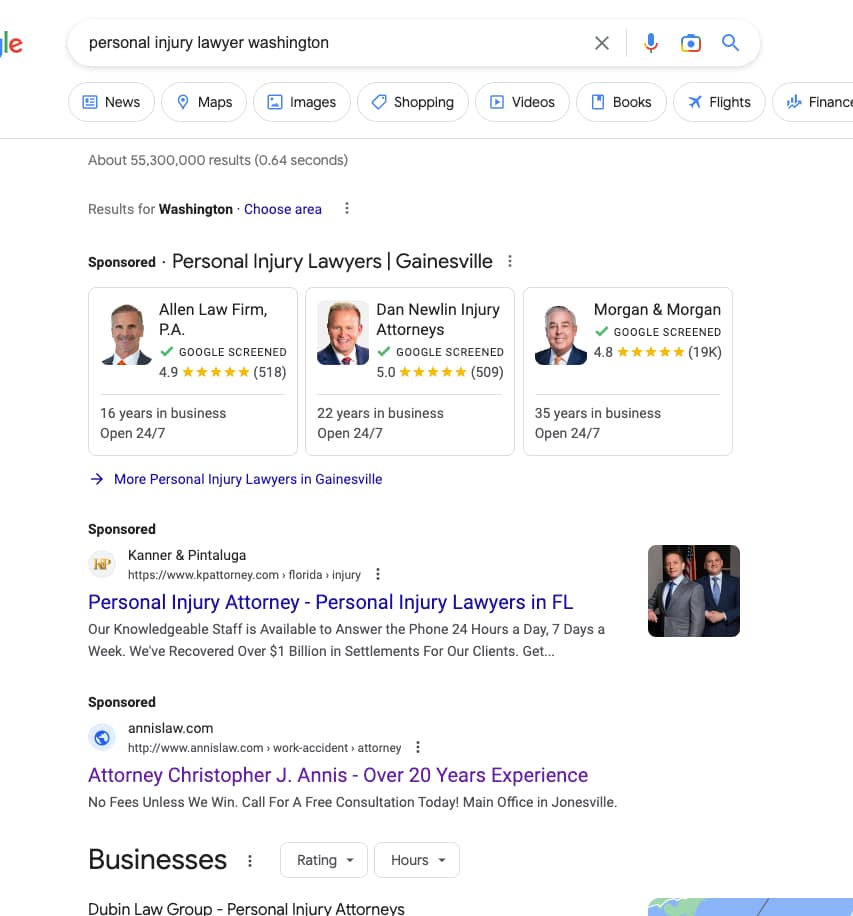Open three-dot menu beside the Gainesville sponsored heading

[x=510, y=261]
